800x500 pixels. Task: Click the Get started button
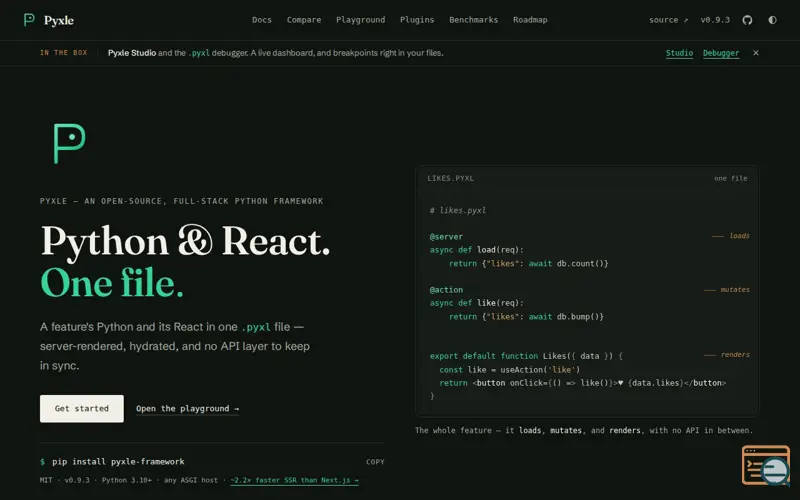[x=82, y=408]
